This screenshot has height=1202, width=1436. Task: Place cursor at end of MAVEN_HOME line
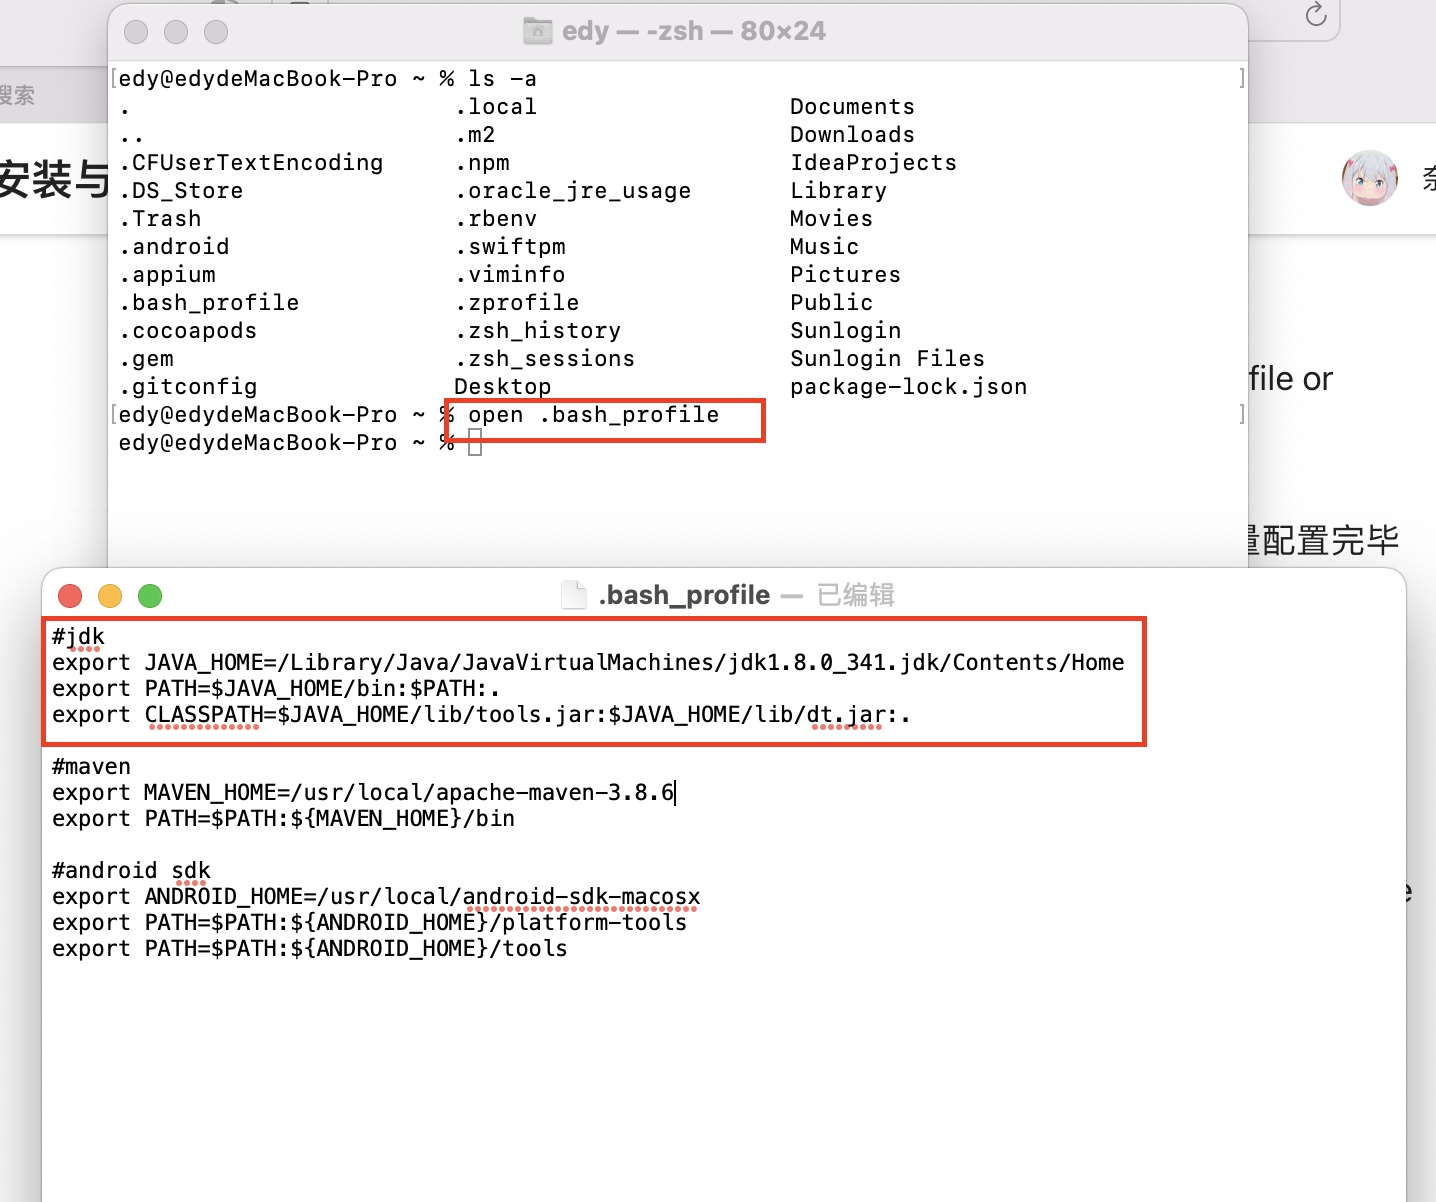pyautogui.click(x=676, y=793)
